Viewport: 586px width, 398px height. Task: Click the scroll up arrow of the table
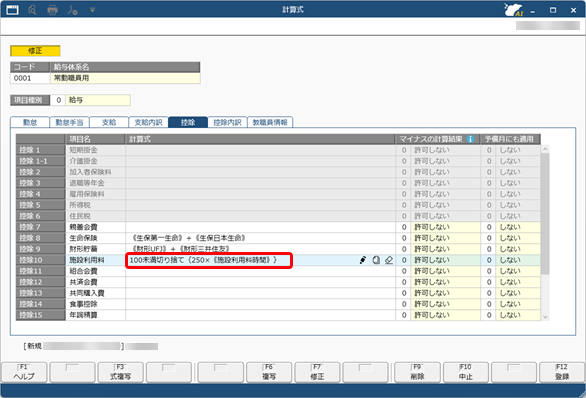point(545,149)
